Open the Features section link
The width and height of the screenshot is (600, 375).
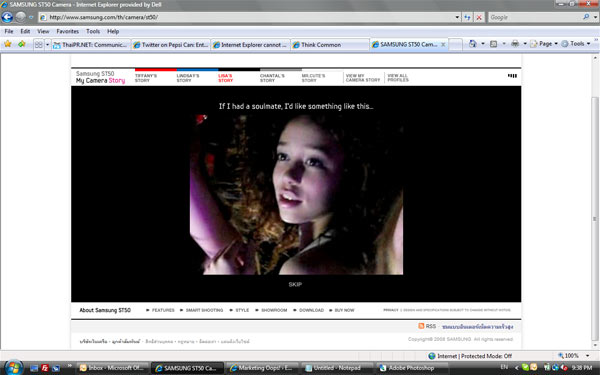(163, 310)
